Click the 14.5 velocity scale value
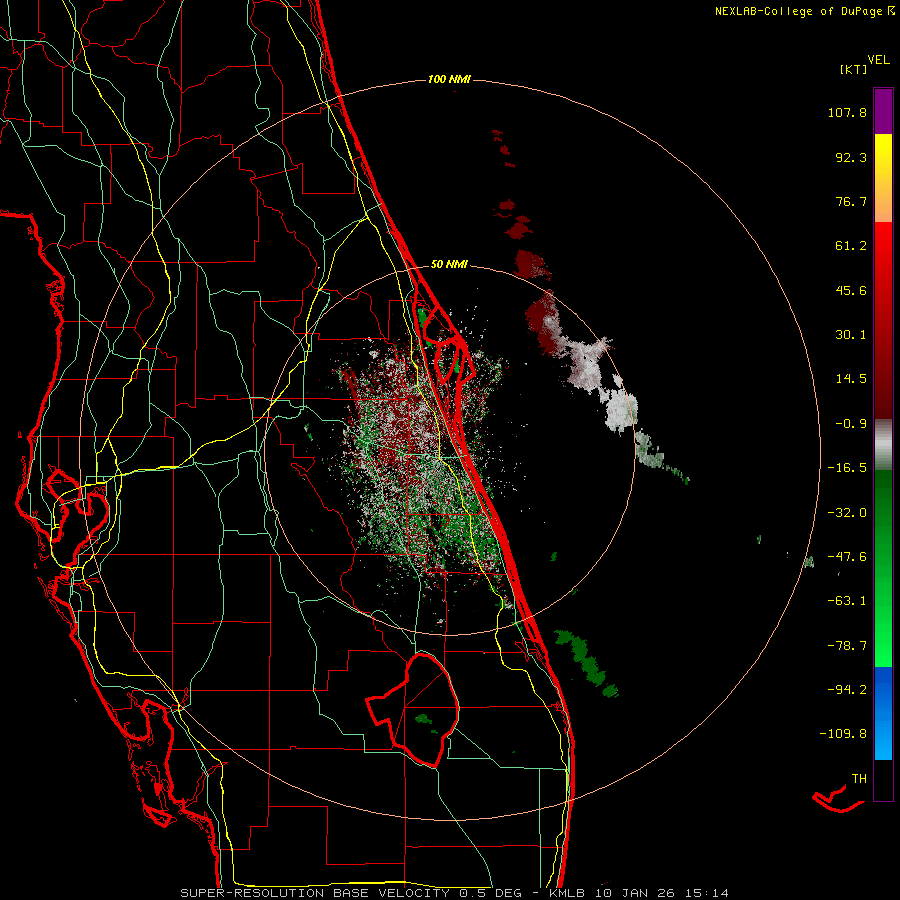The width and height of the screenshot is (900, 900). click(851, 379)
